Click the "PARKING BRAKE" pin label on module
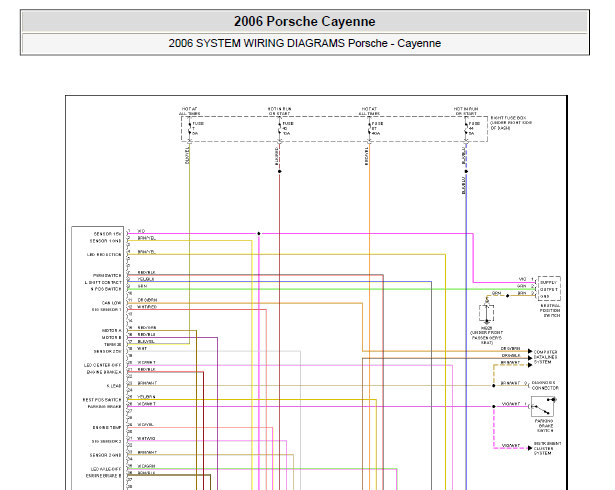The width and height of the screenshot is (615, 490). coord(104,407)
